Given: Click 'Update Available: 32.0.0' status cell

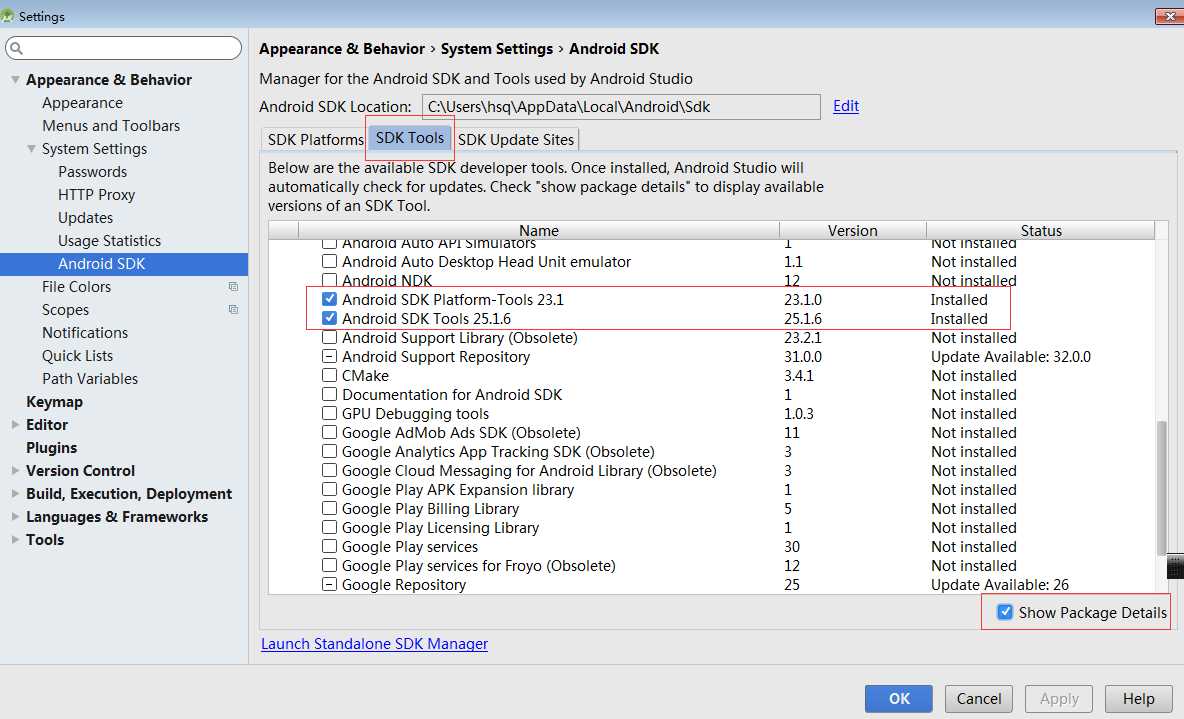Looking at the screenshot, I should coord(1010,356).
